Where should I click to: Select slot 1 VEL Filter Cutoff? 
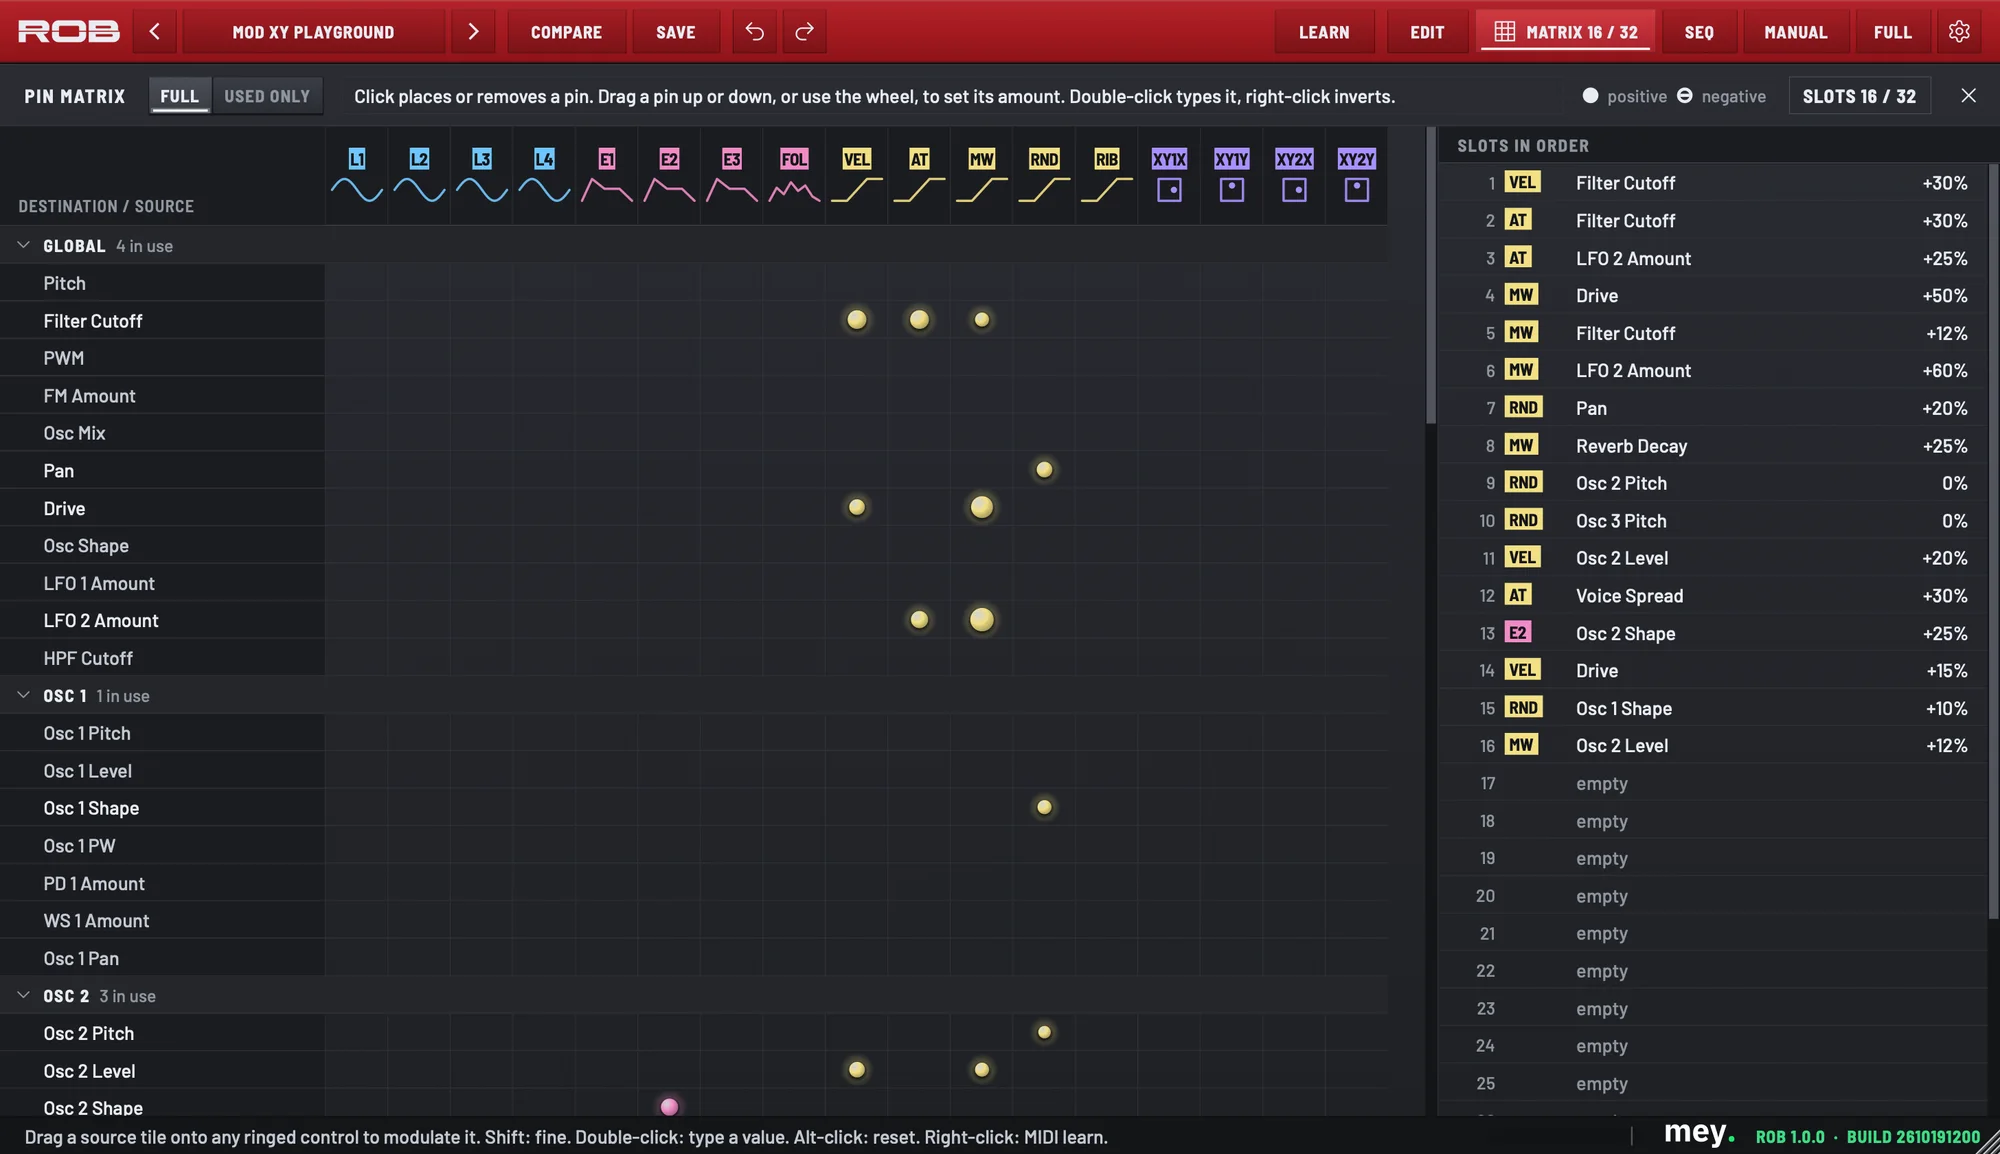pyautogui.click(x=1713, y=183)
